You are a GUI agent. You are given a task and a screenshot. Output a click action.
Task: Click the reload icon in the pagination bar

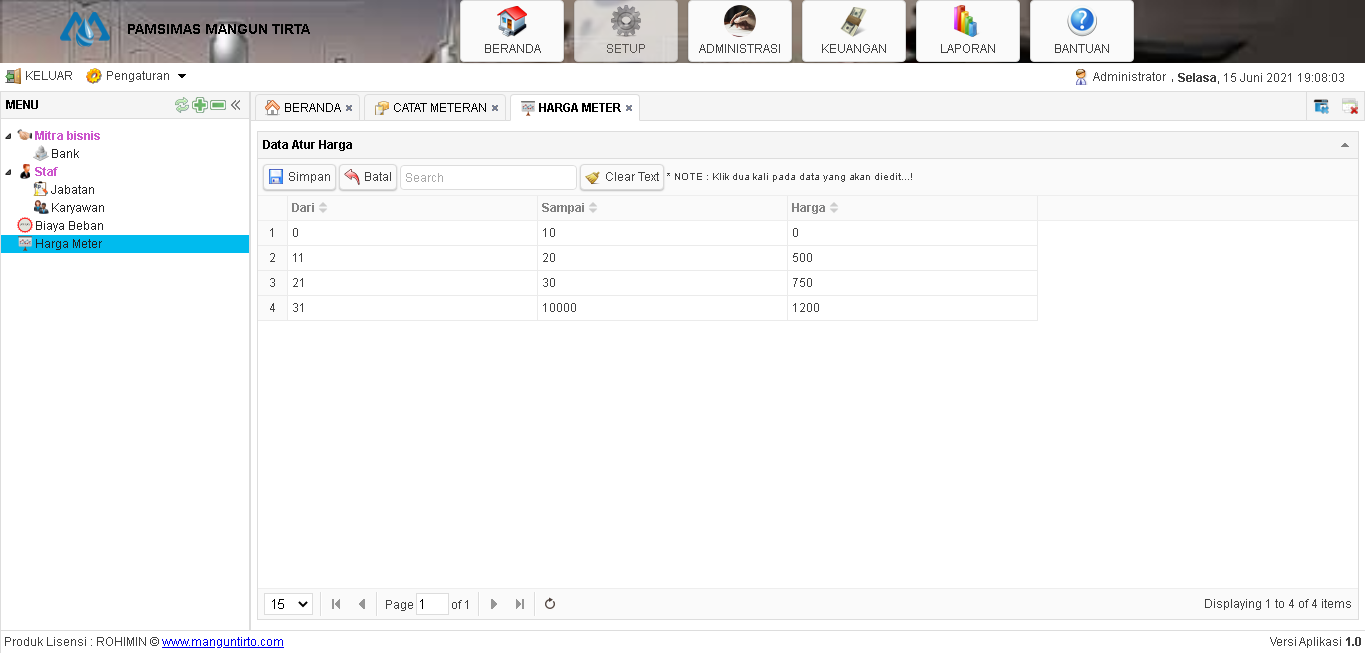pos(550,604)
